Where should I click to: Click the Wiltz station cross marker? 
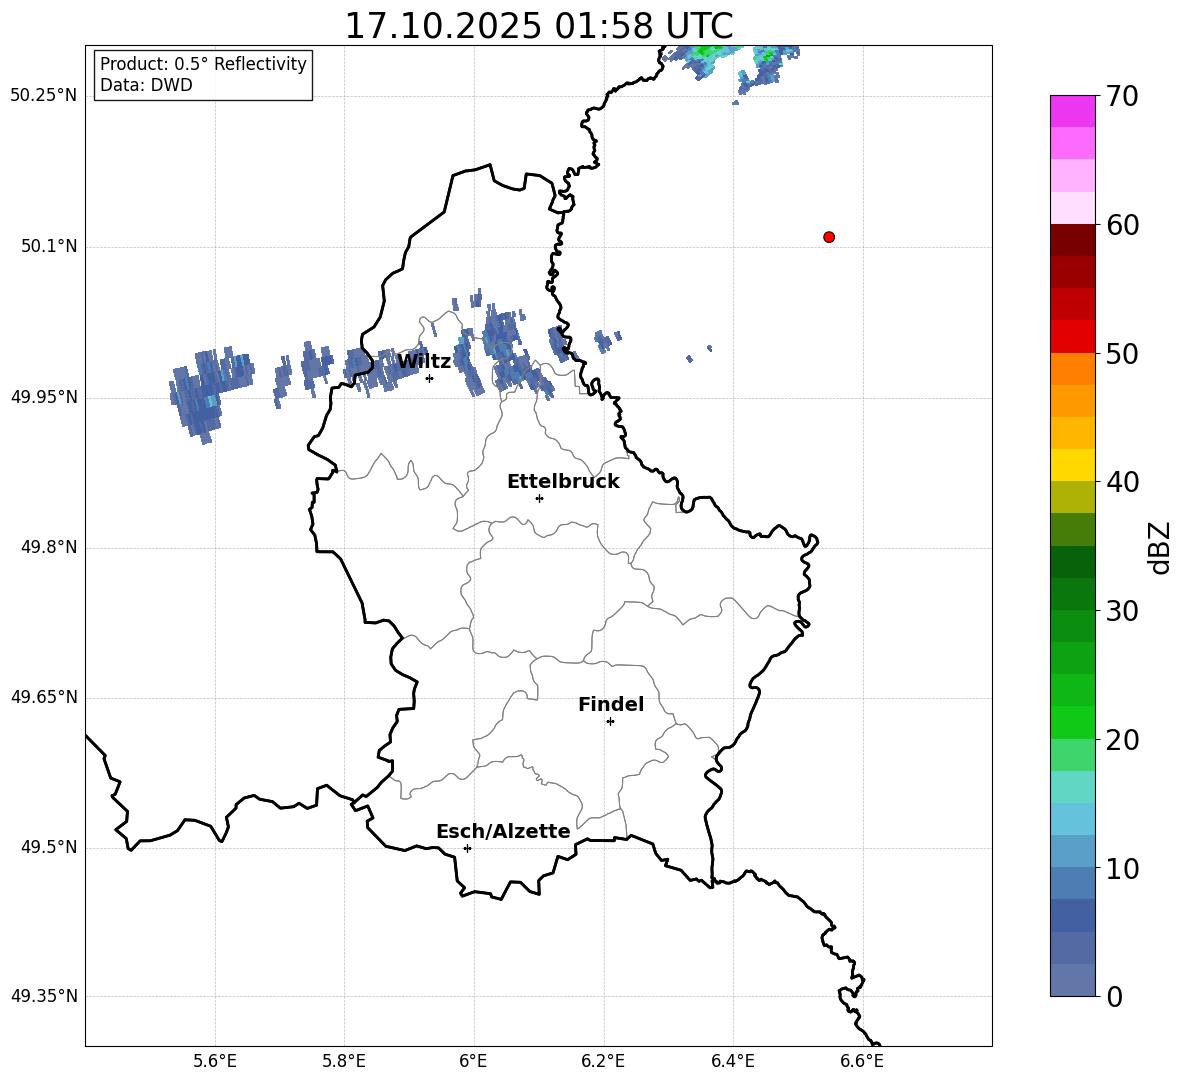click(430, 378)
